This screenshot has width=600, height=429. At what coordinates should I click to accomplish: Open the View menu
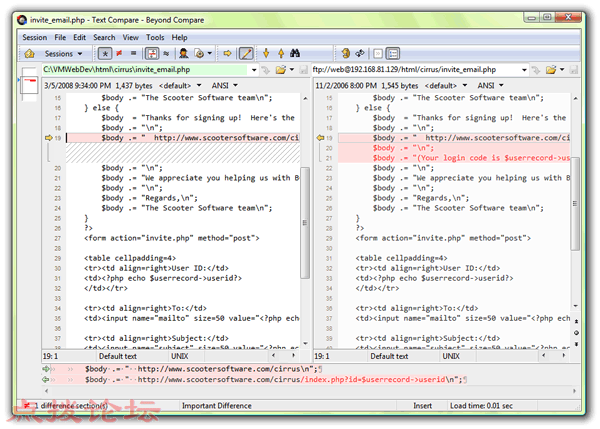130,38
